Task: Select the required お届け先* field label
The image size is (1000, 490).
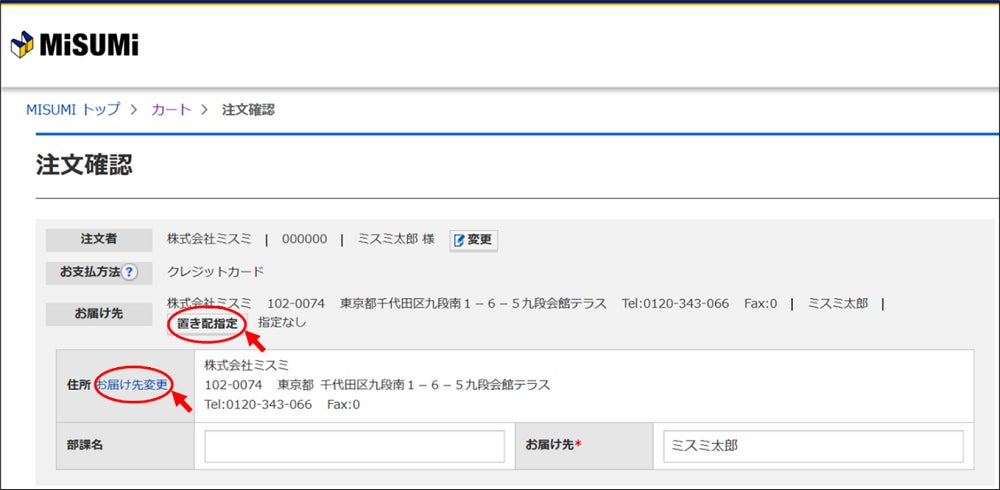Action: click(554, 445)
